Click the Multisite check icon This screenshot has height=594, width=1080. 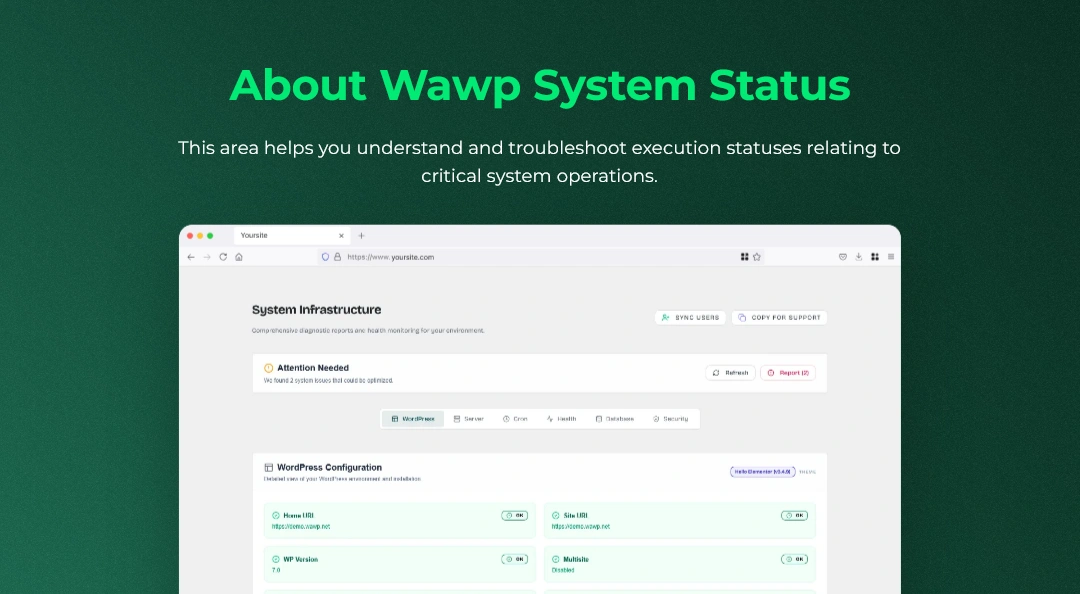(556, 560)
